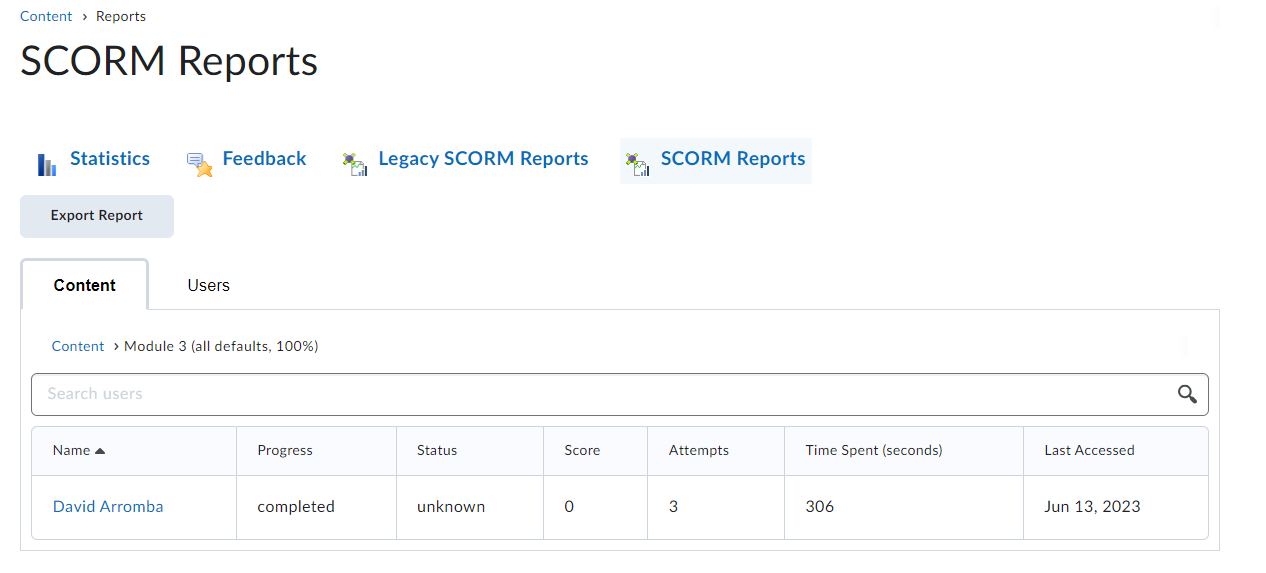Go to Content in the panel breadcrumb

[78, 346]
